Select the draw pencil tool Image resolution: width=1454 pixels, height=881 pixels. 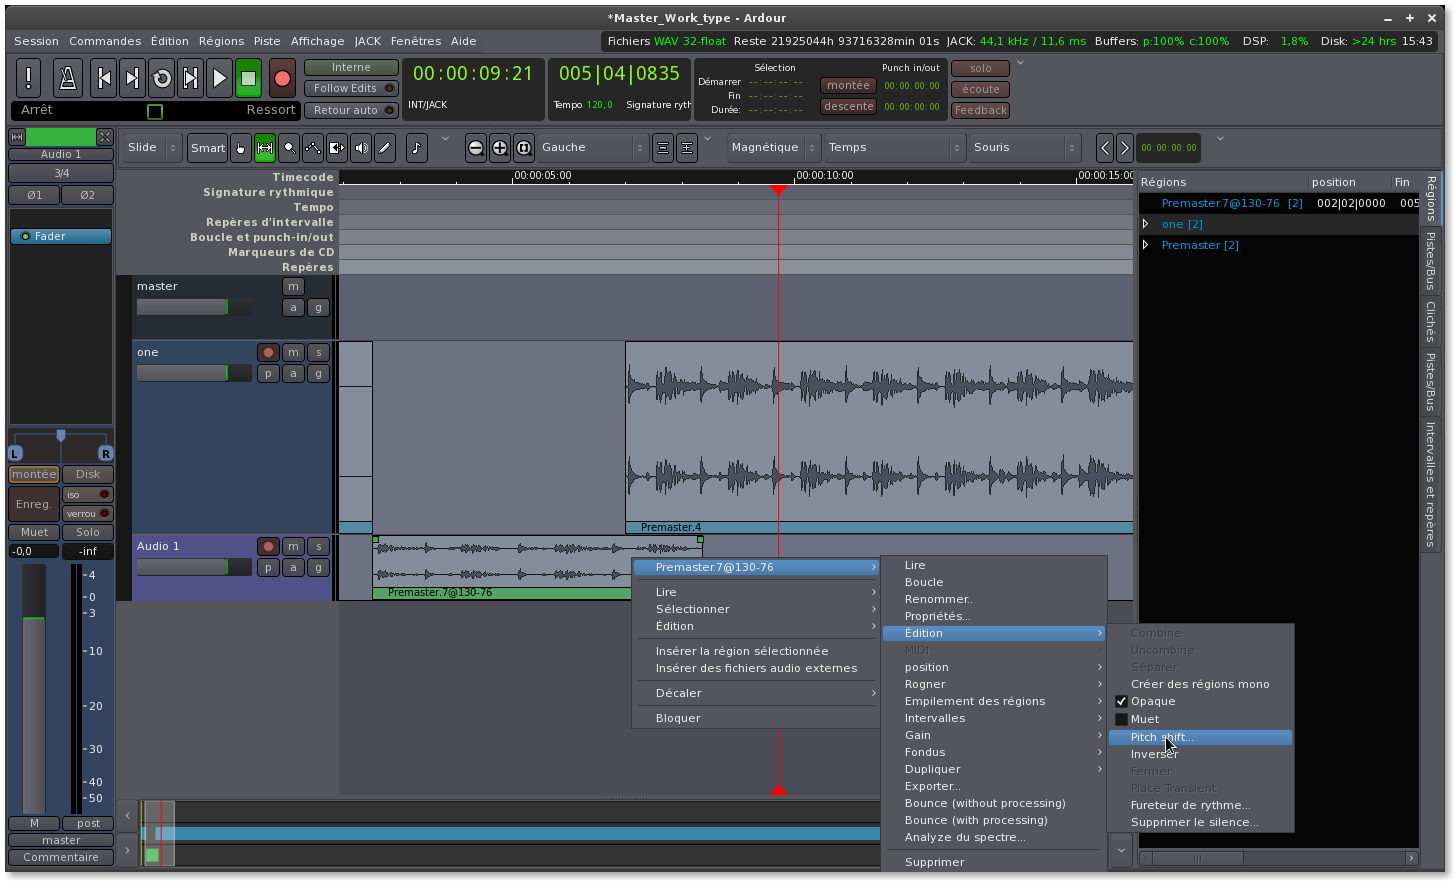tap(385, 148)
